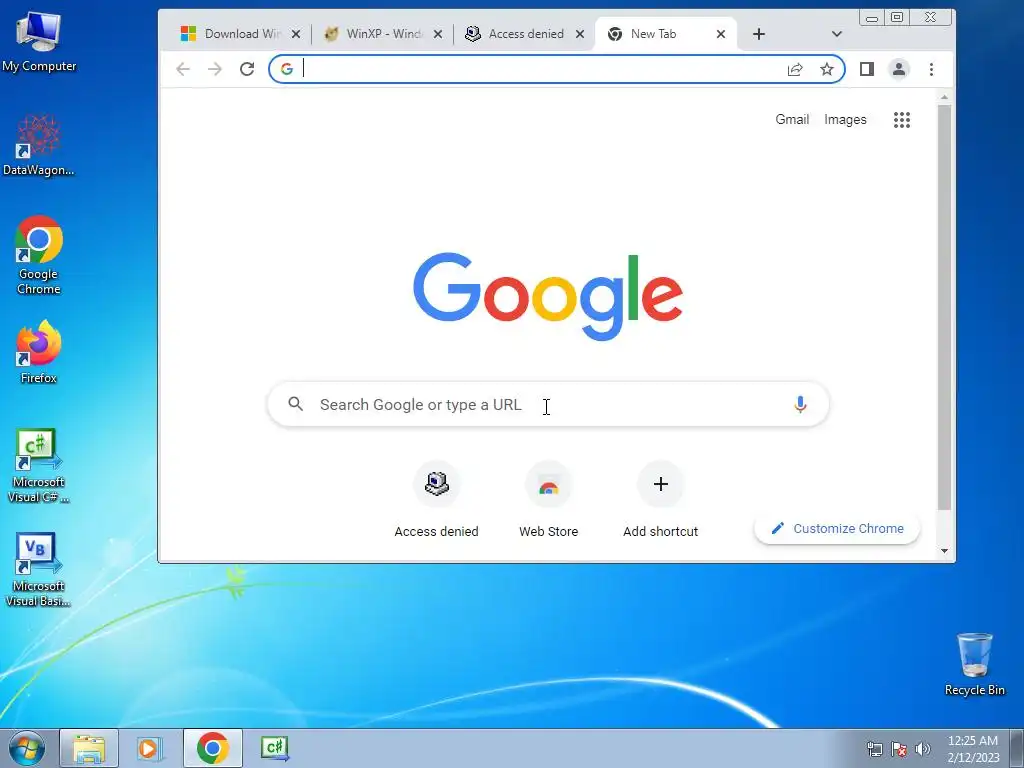The image size is (1024, 768).
Task: Go forward with the forward arrow
Action: point(215,69)
